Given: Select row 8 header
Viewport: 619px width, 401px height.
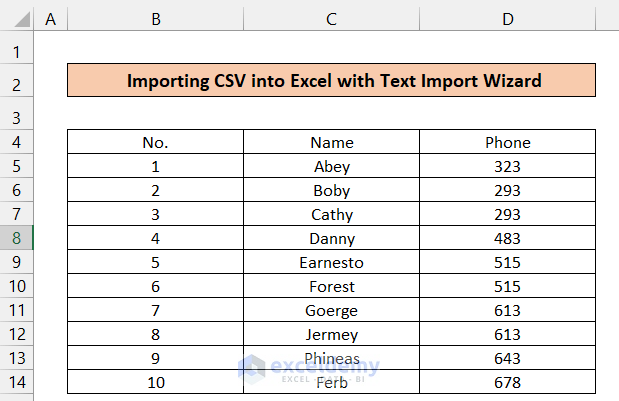Looking at the screenshot, I should point(17,238).
